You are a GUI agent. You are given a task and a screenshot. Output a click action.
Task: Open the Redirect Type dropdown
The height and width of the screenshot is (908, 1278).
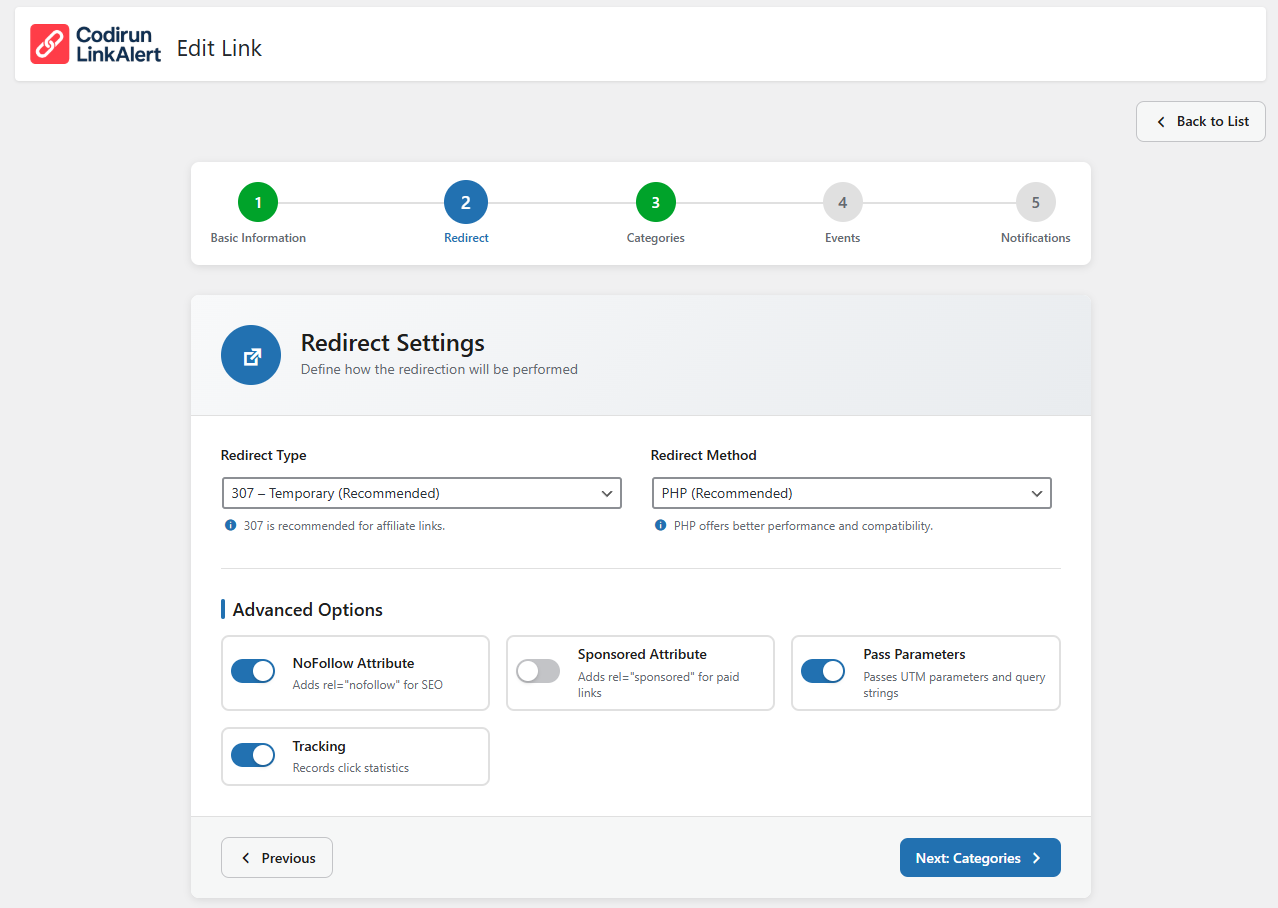click(x=421, y=493)
